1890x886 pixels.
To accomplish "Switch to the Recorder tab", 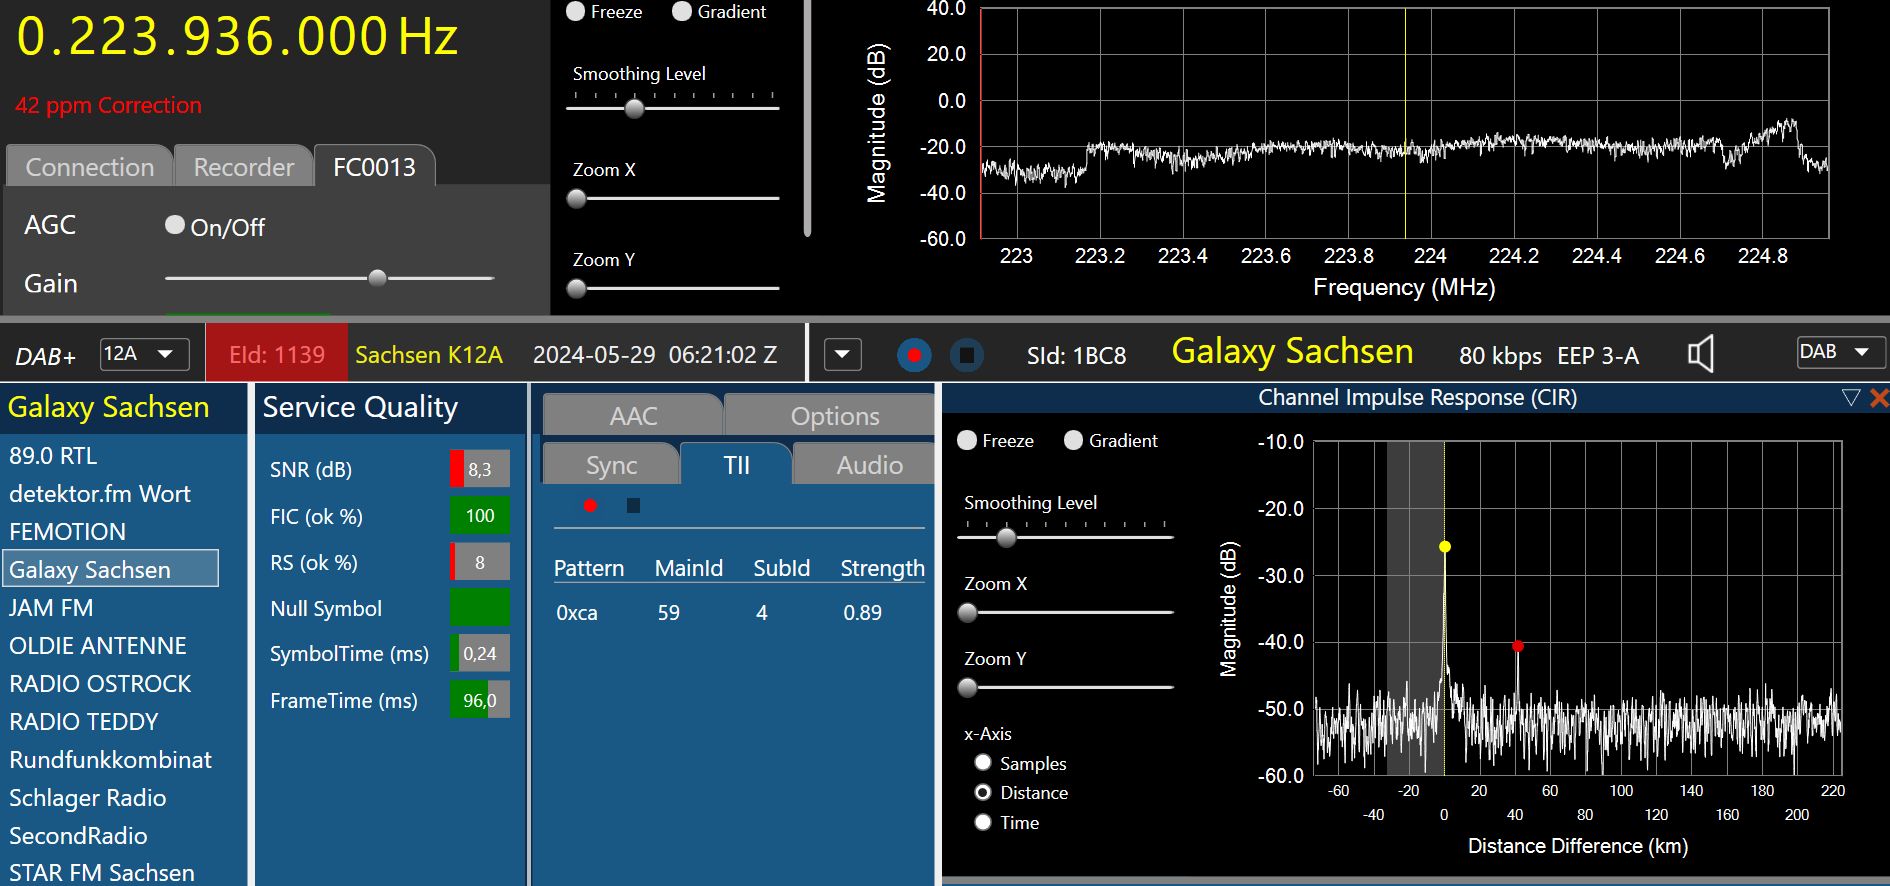I will click(243, 167).
